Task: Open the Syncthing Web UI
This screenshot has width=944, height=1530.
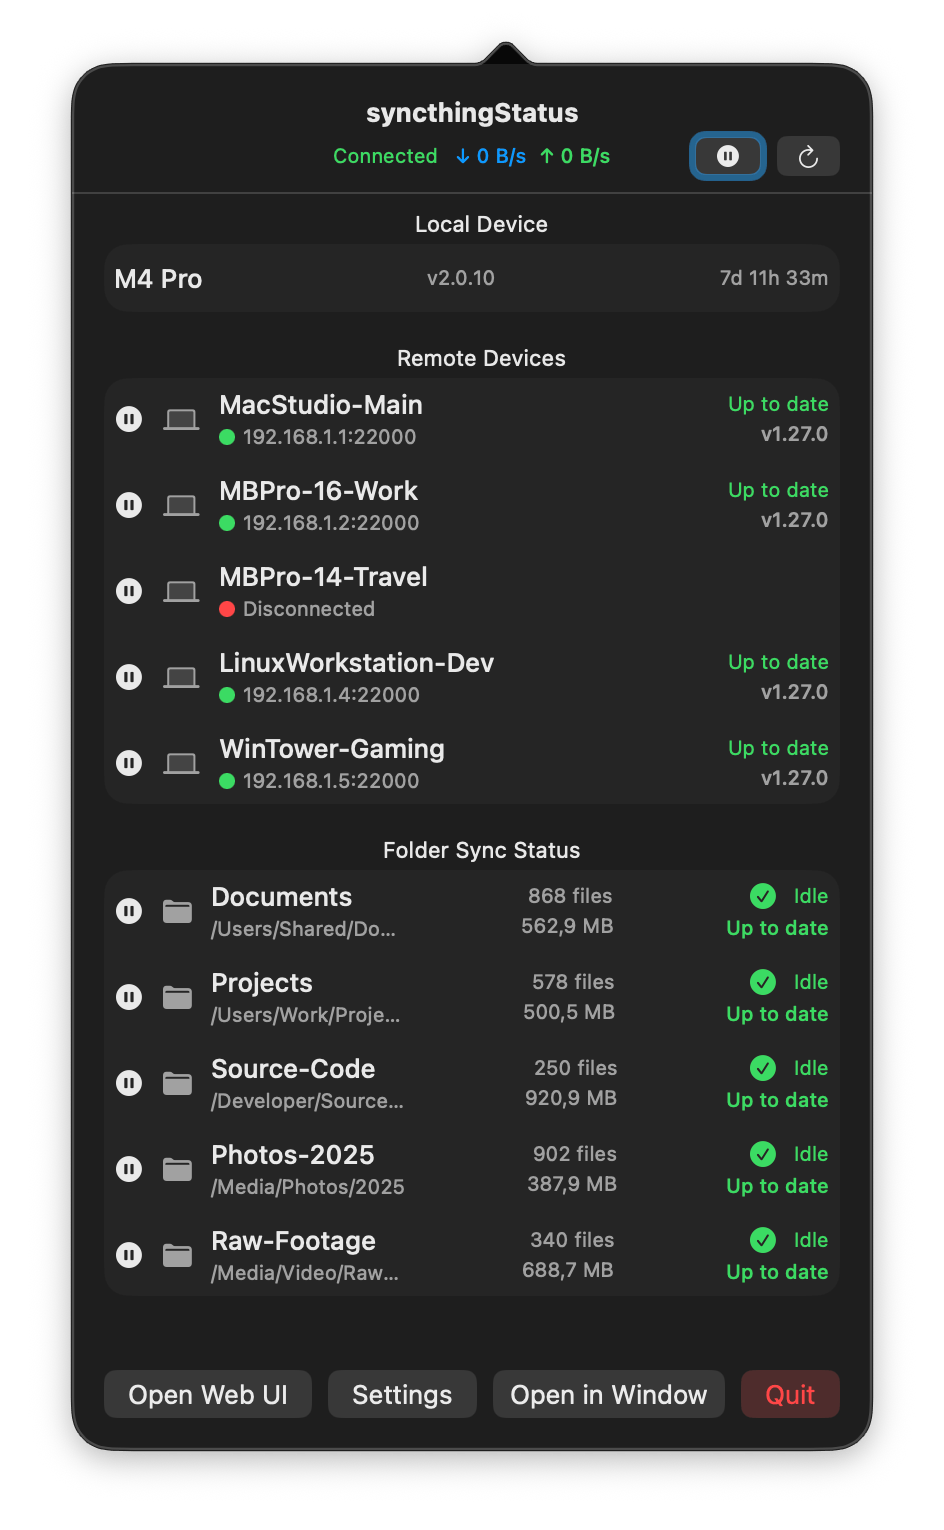Action: coord(207,1394)
